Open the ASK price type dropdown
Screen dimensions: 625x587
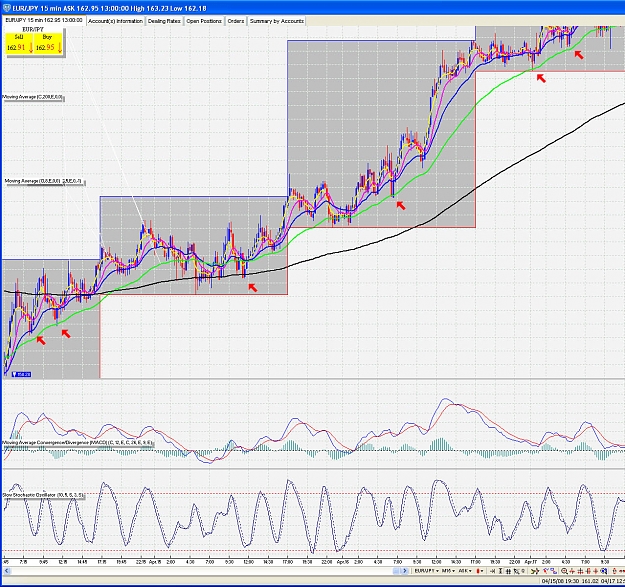click(465, 571)
